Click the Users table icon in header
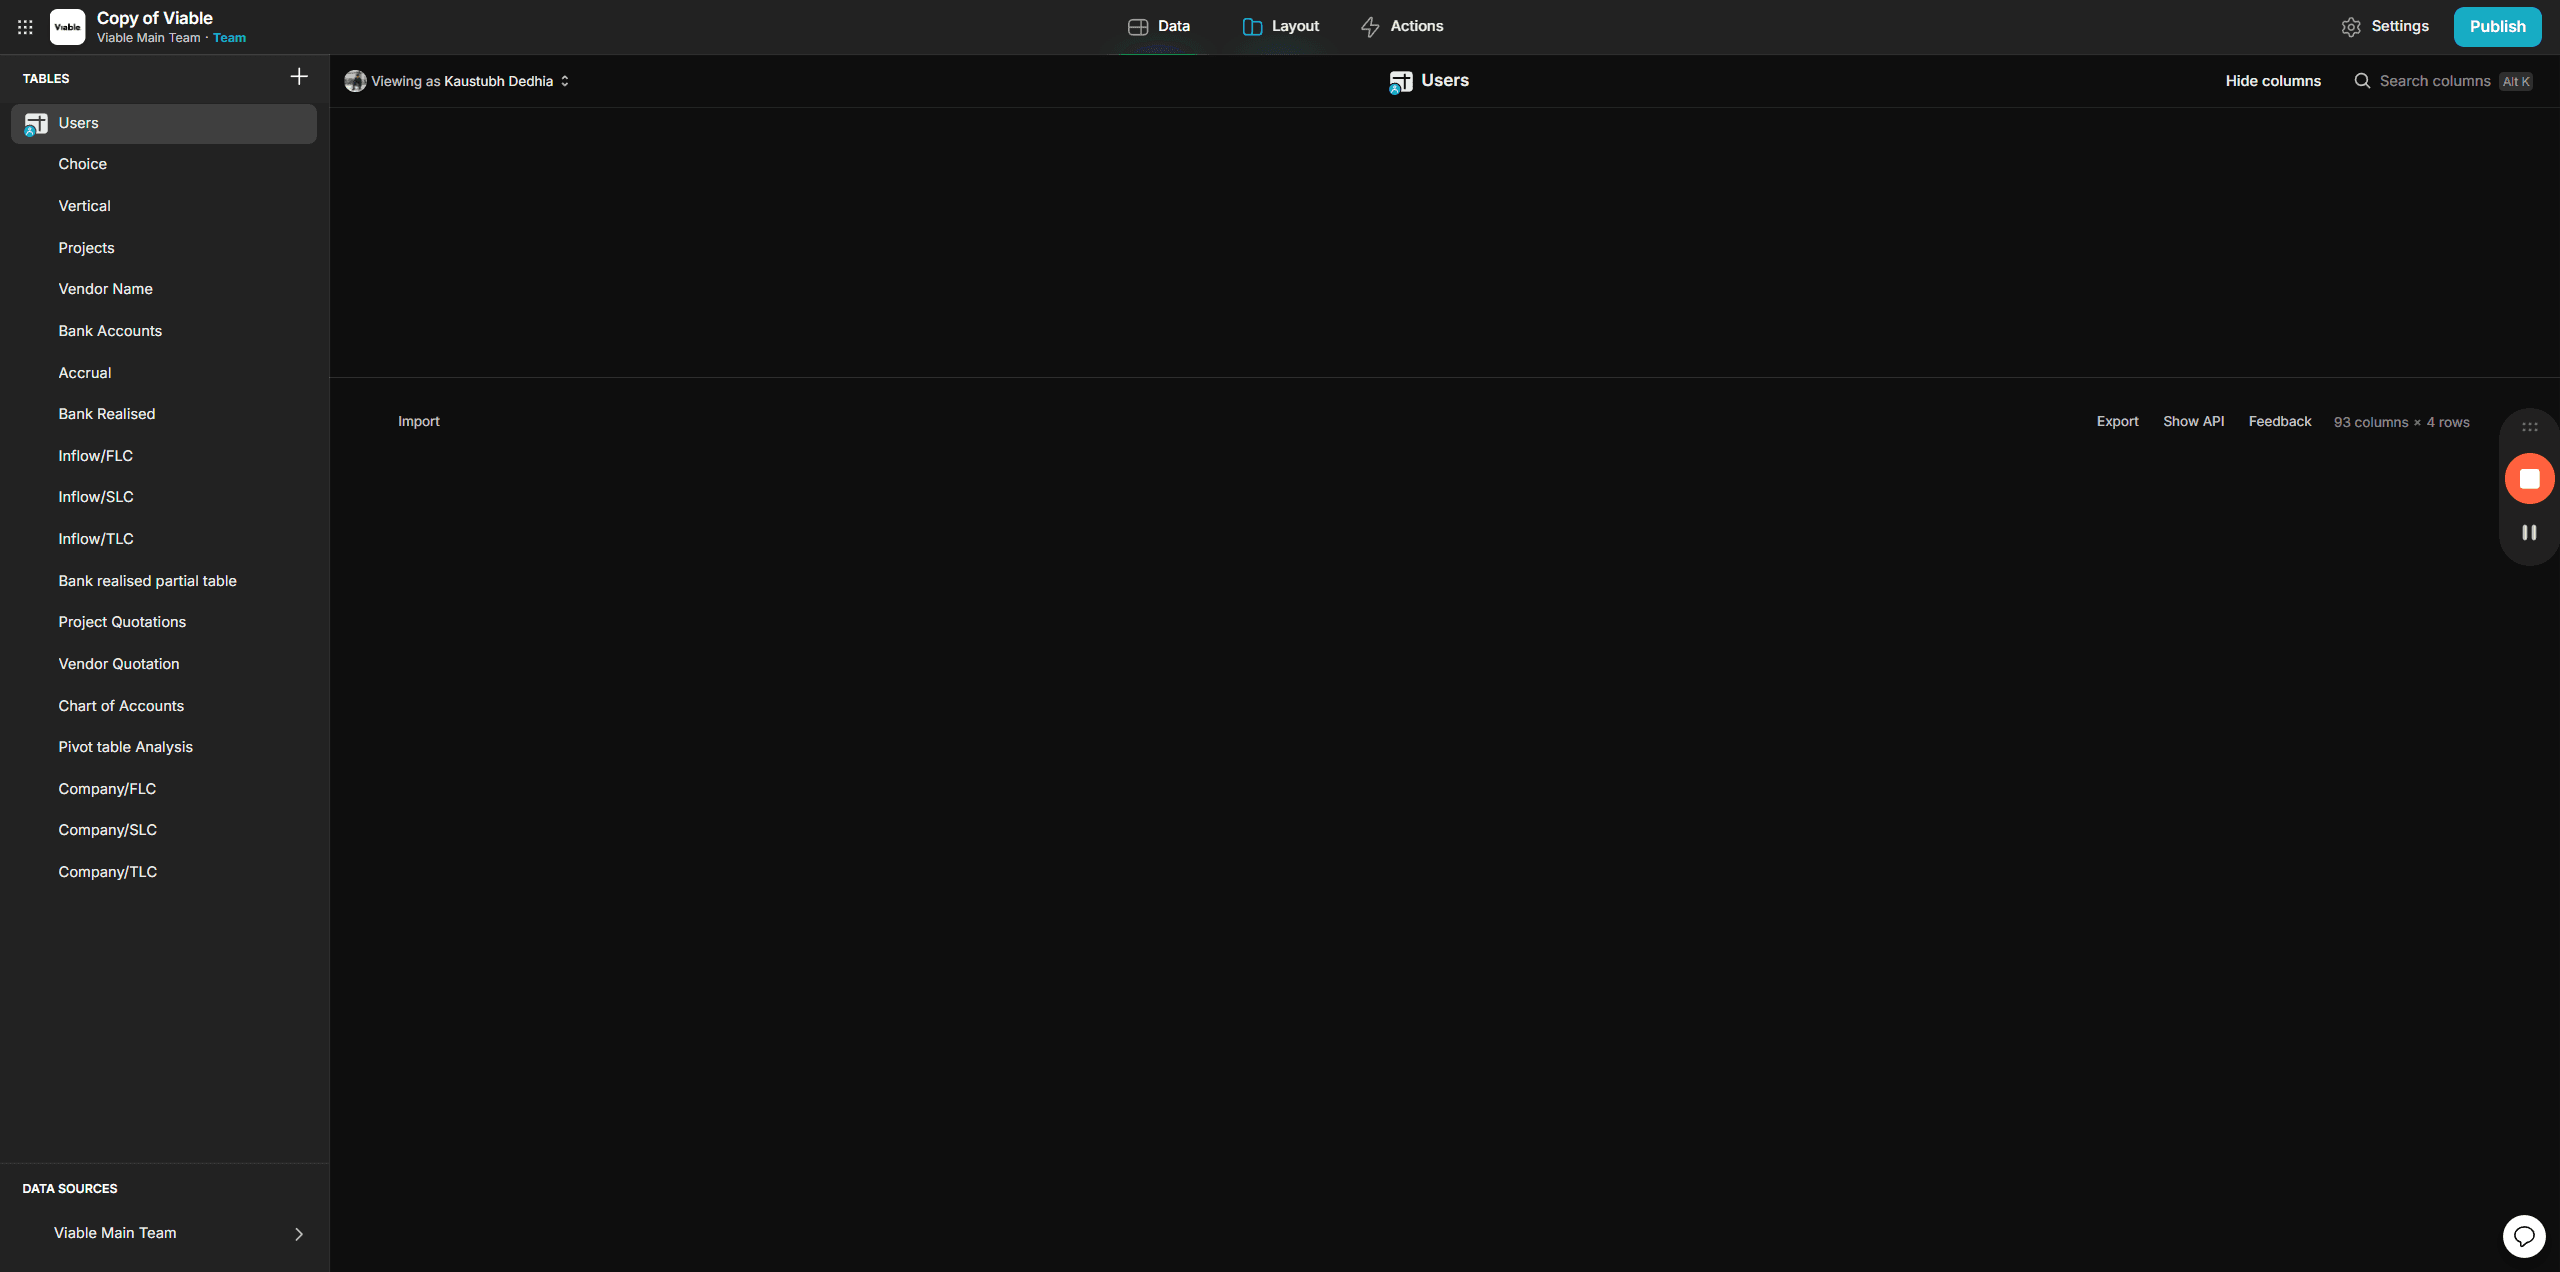The image size is (2560, 1272). (1400, 82)
